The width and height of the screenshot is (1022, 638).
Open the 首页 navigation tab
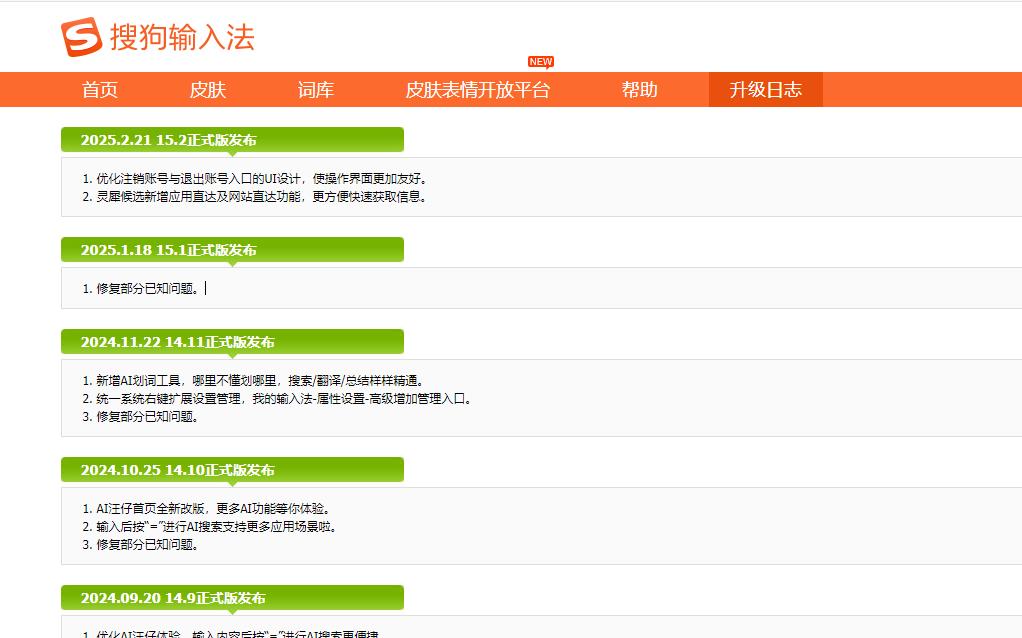[x=100, y=89]
